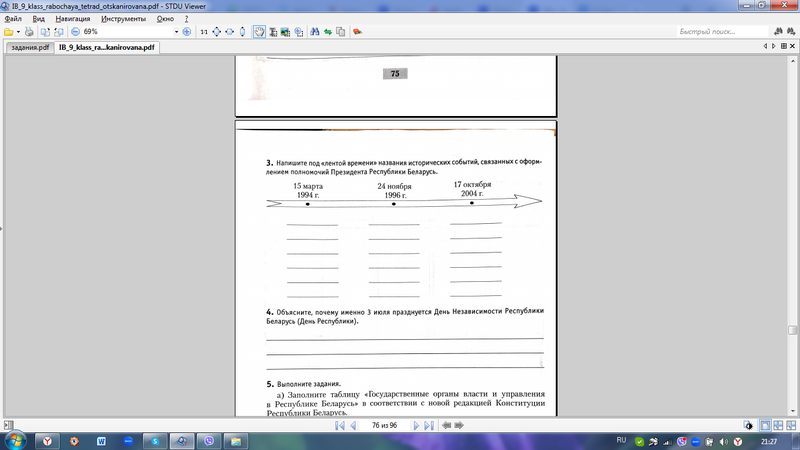Click the vertical scrollbar thumb
This screenshot has height=450, width=800.
tap(792, 331)
